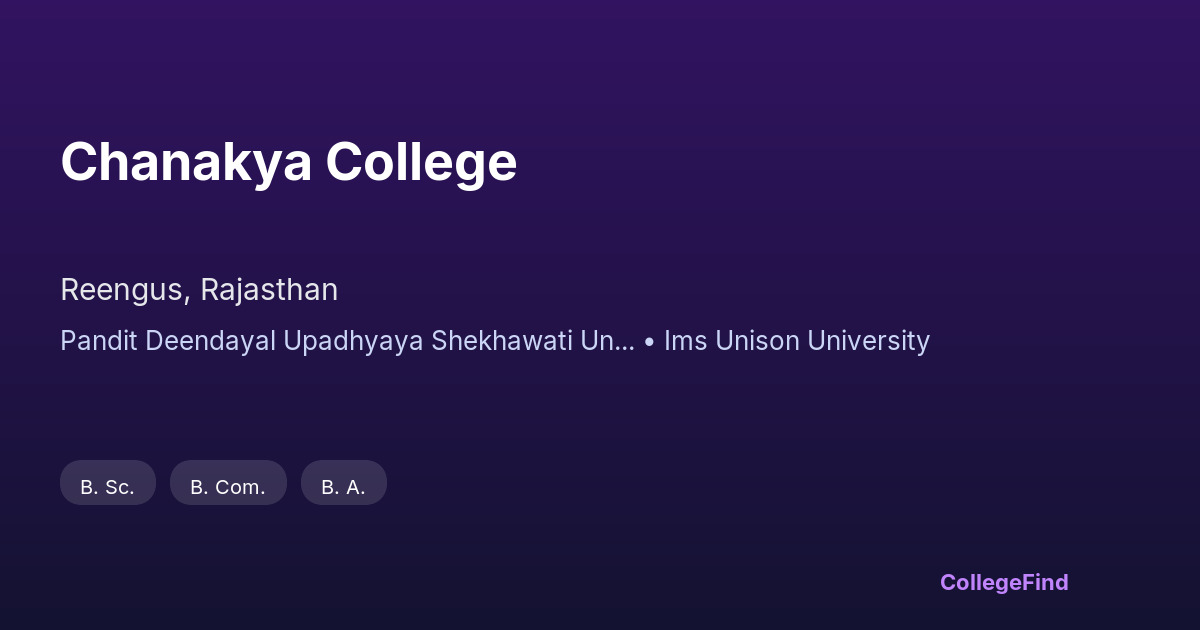Image resolution: width=1200 pixels, height=630 pixels.
Task: Open the CollegeFind brand logo
Action: click(x=1004, y=582)
